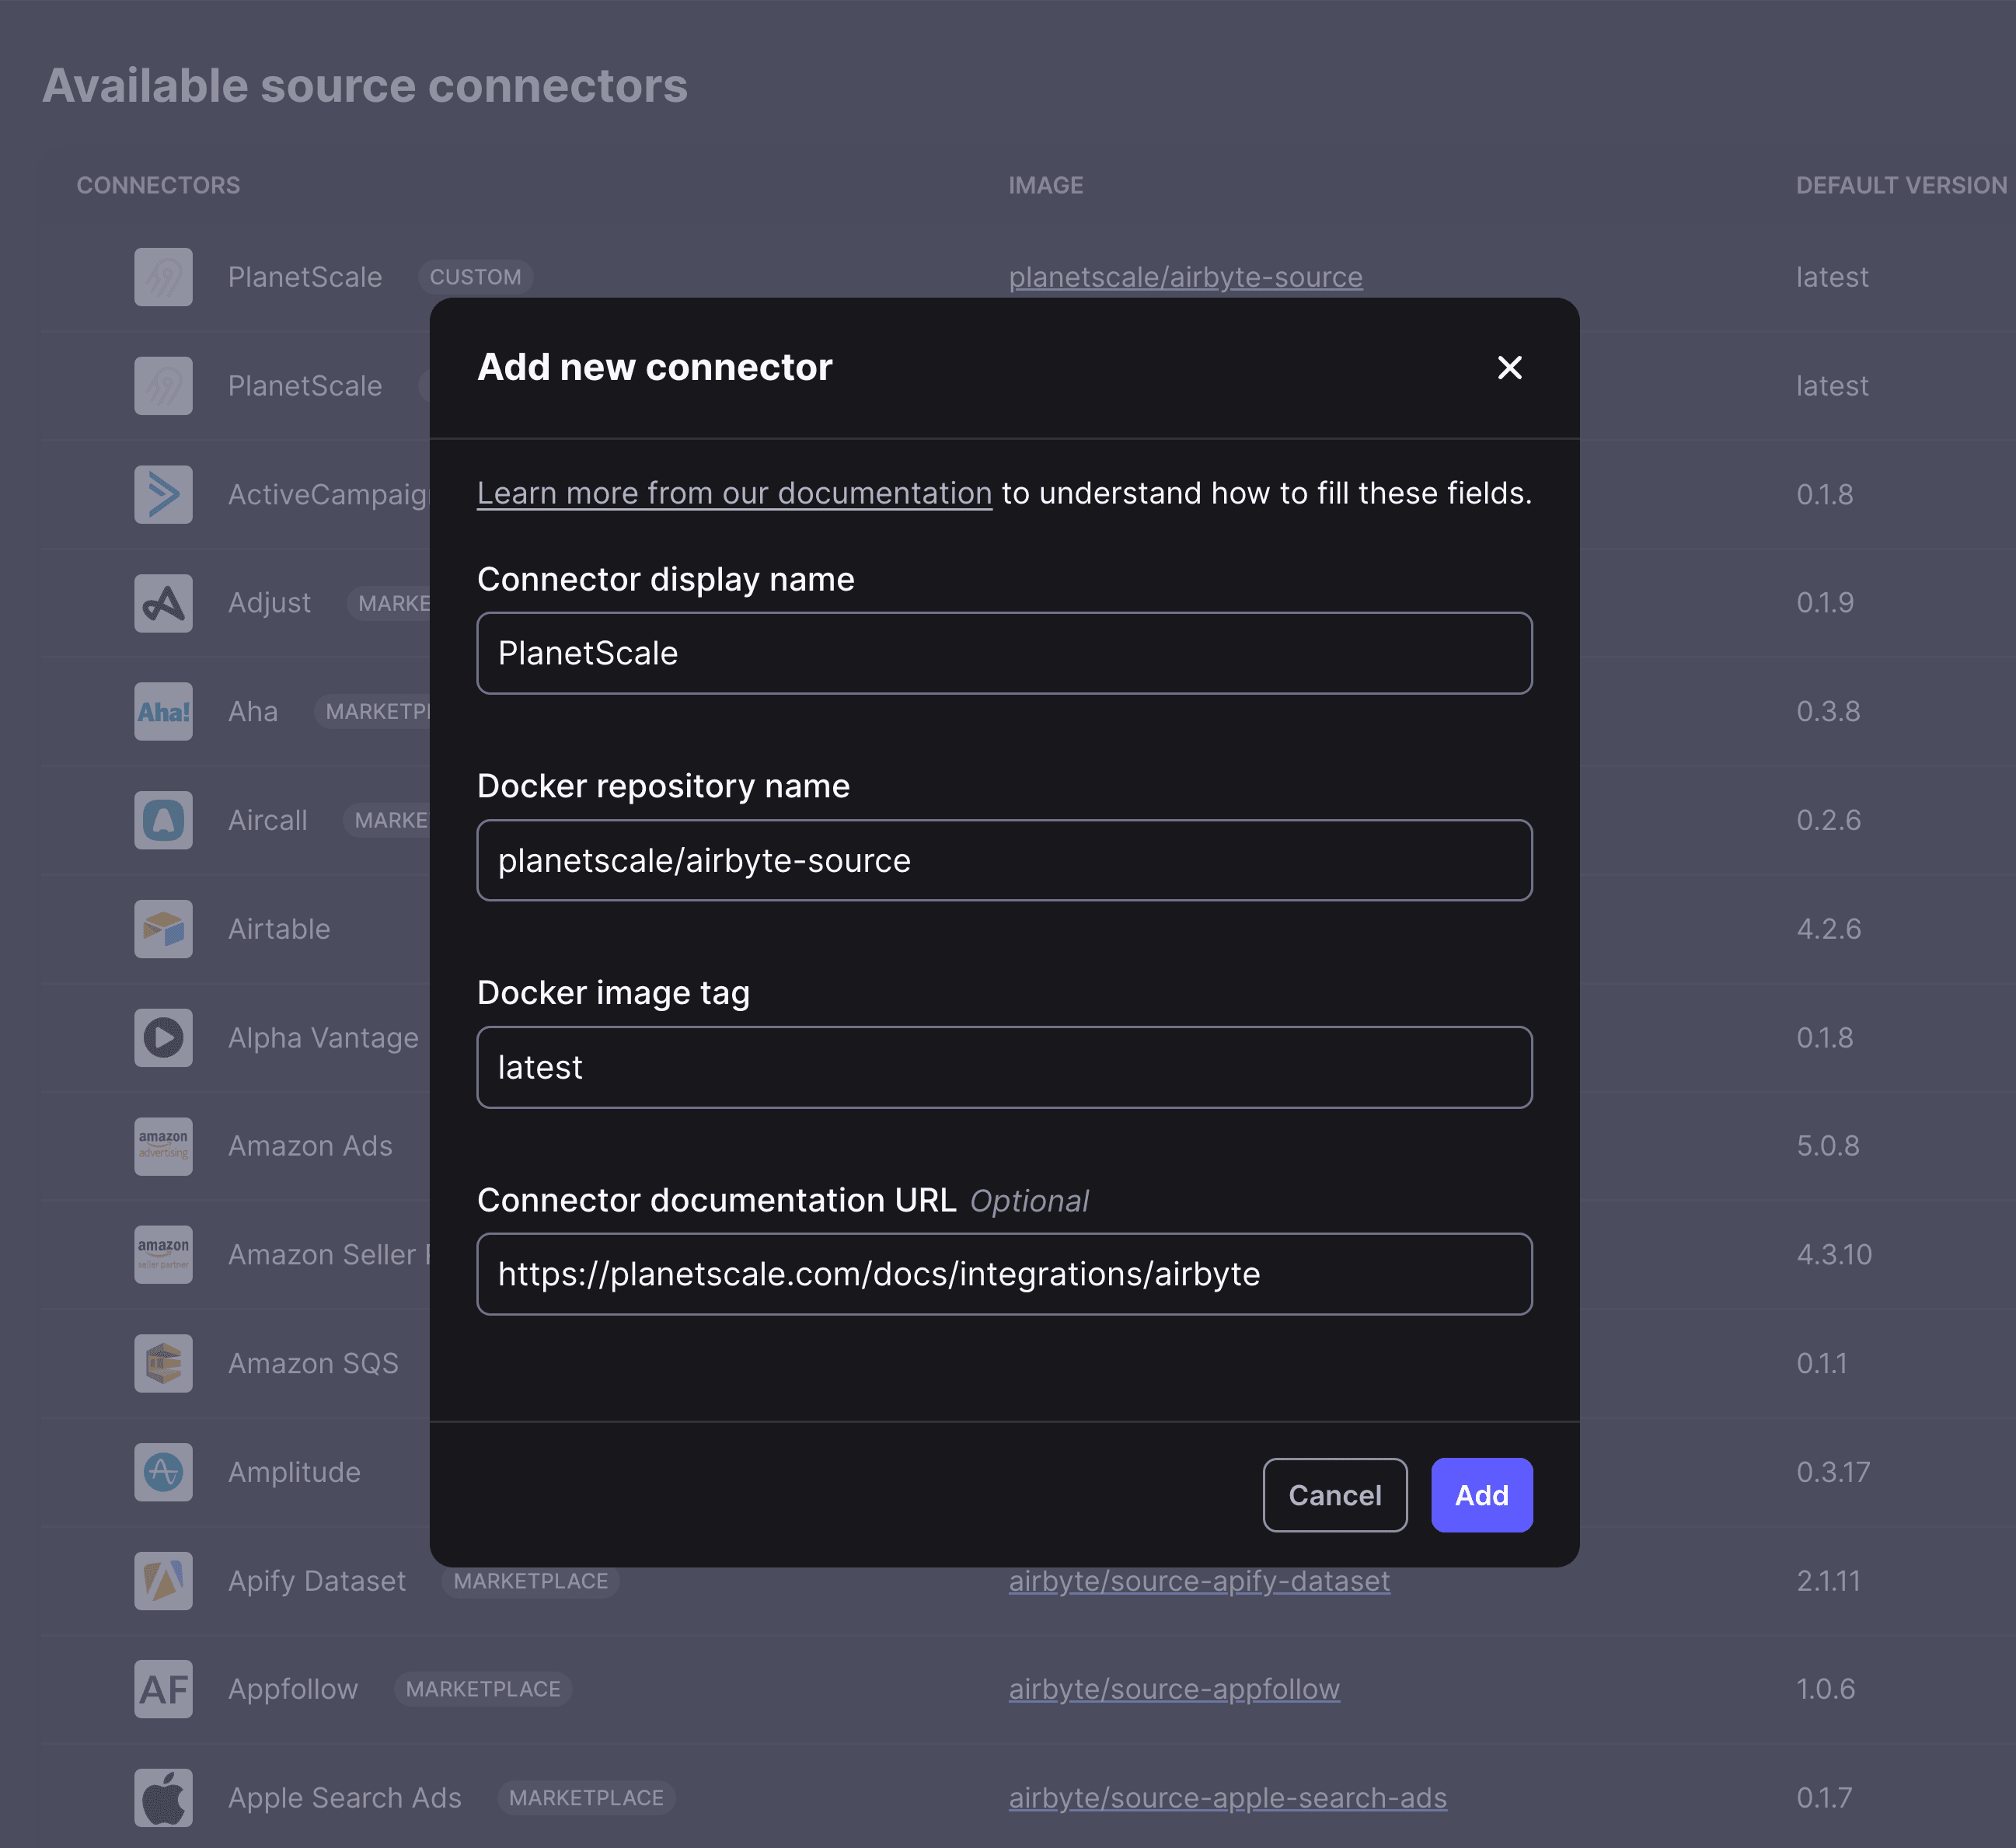Click the Aha! connector icon
The width and height of the screenshot is (2016, 1848).
click(164, 712)
